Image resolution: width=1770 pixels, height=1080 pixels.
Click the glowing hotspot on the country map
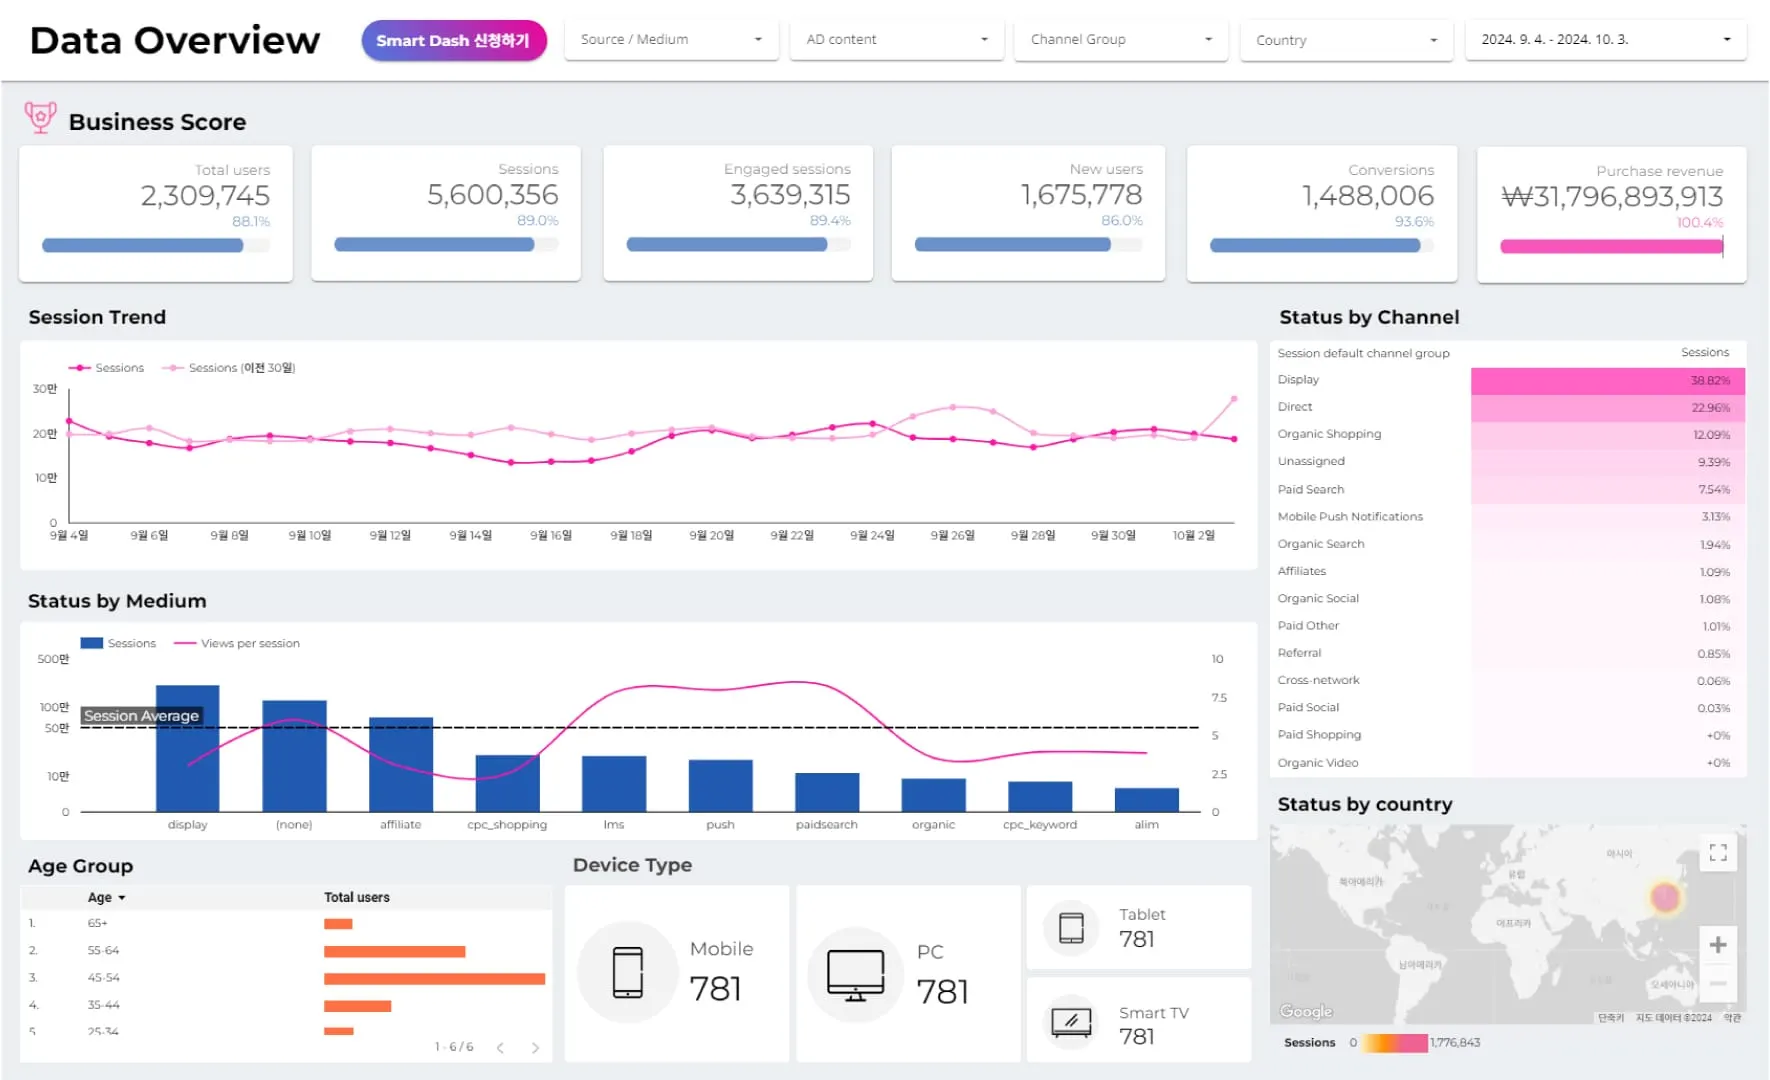pos(1665,897)
